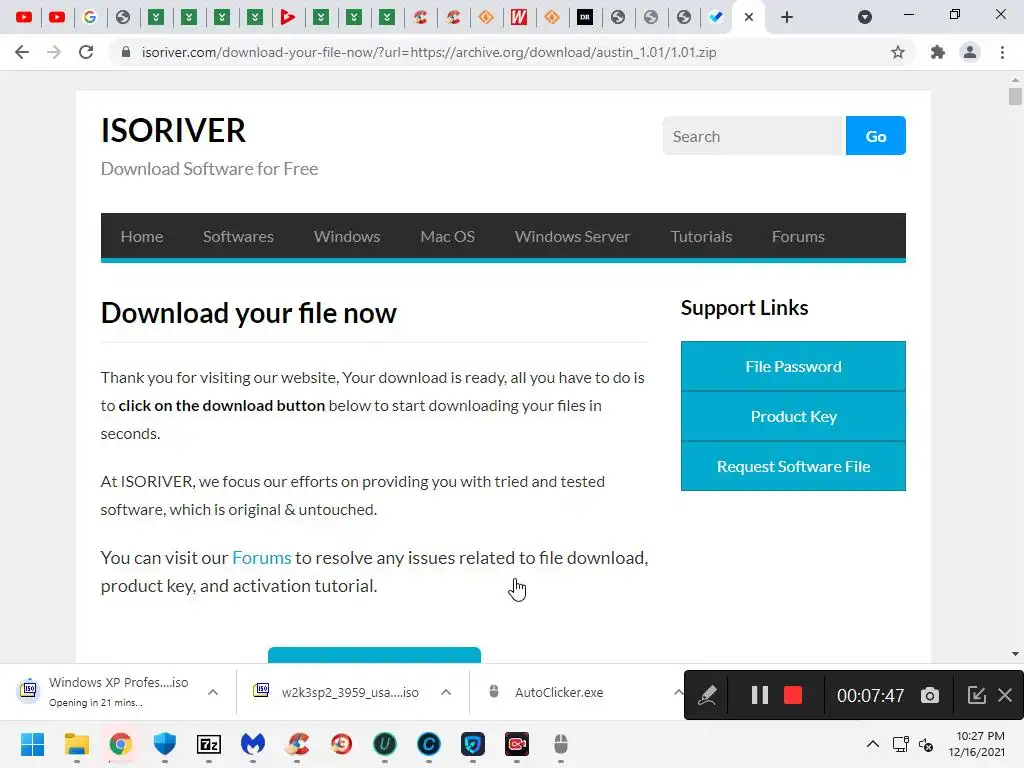The width and height of the screenshot is (1024, 768).
Task: Click the address bar URL
Action: pos(429,52)
